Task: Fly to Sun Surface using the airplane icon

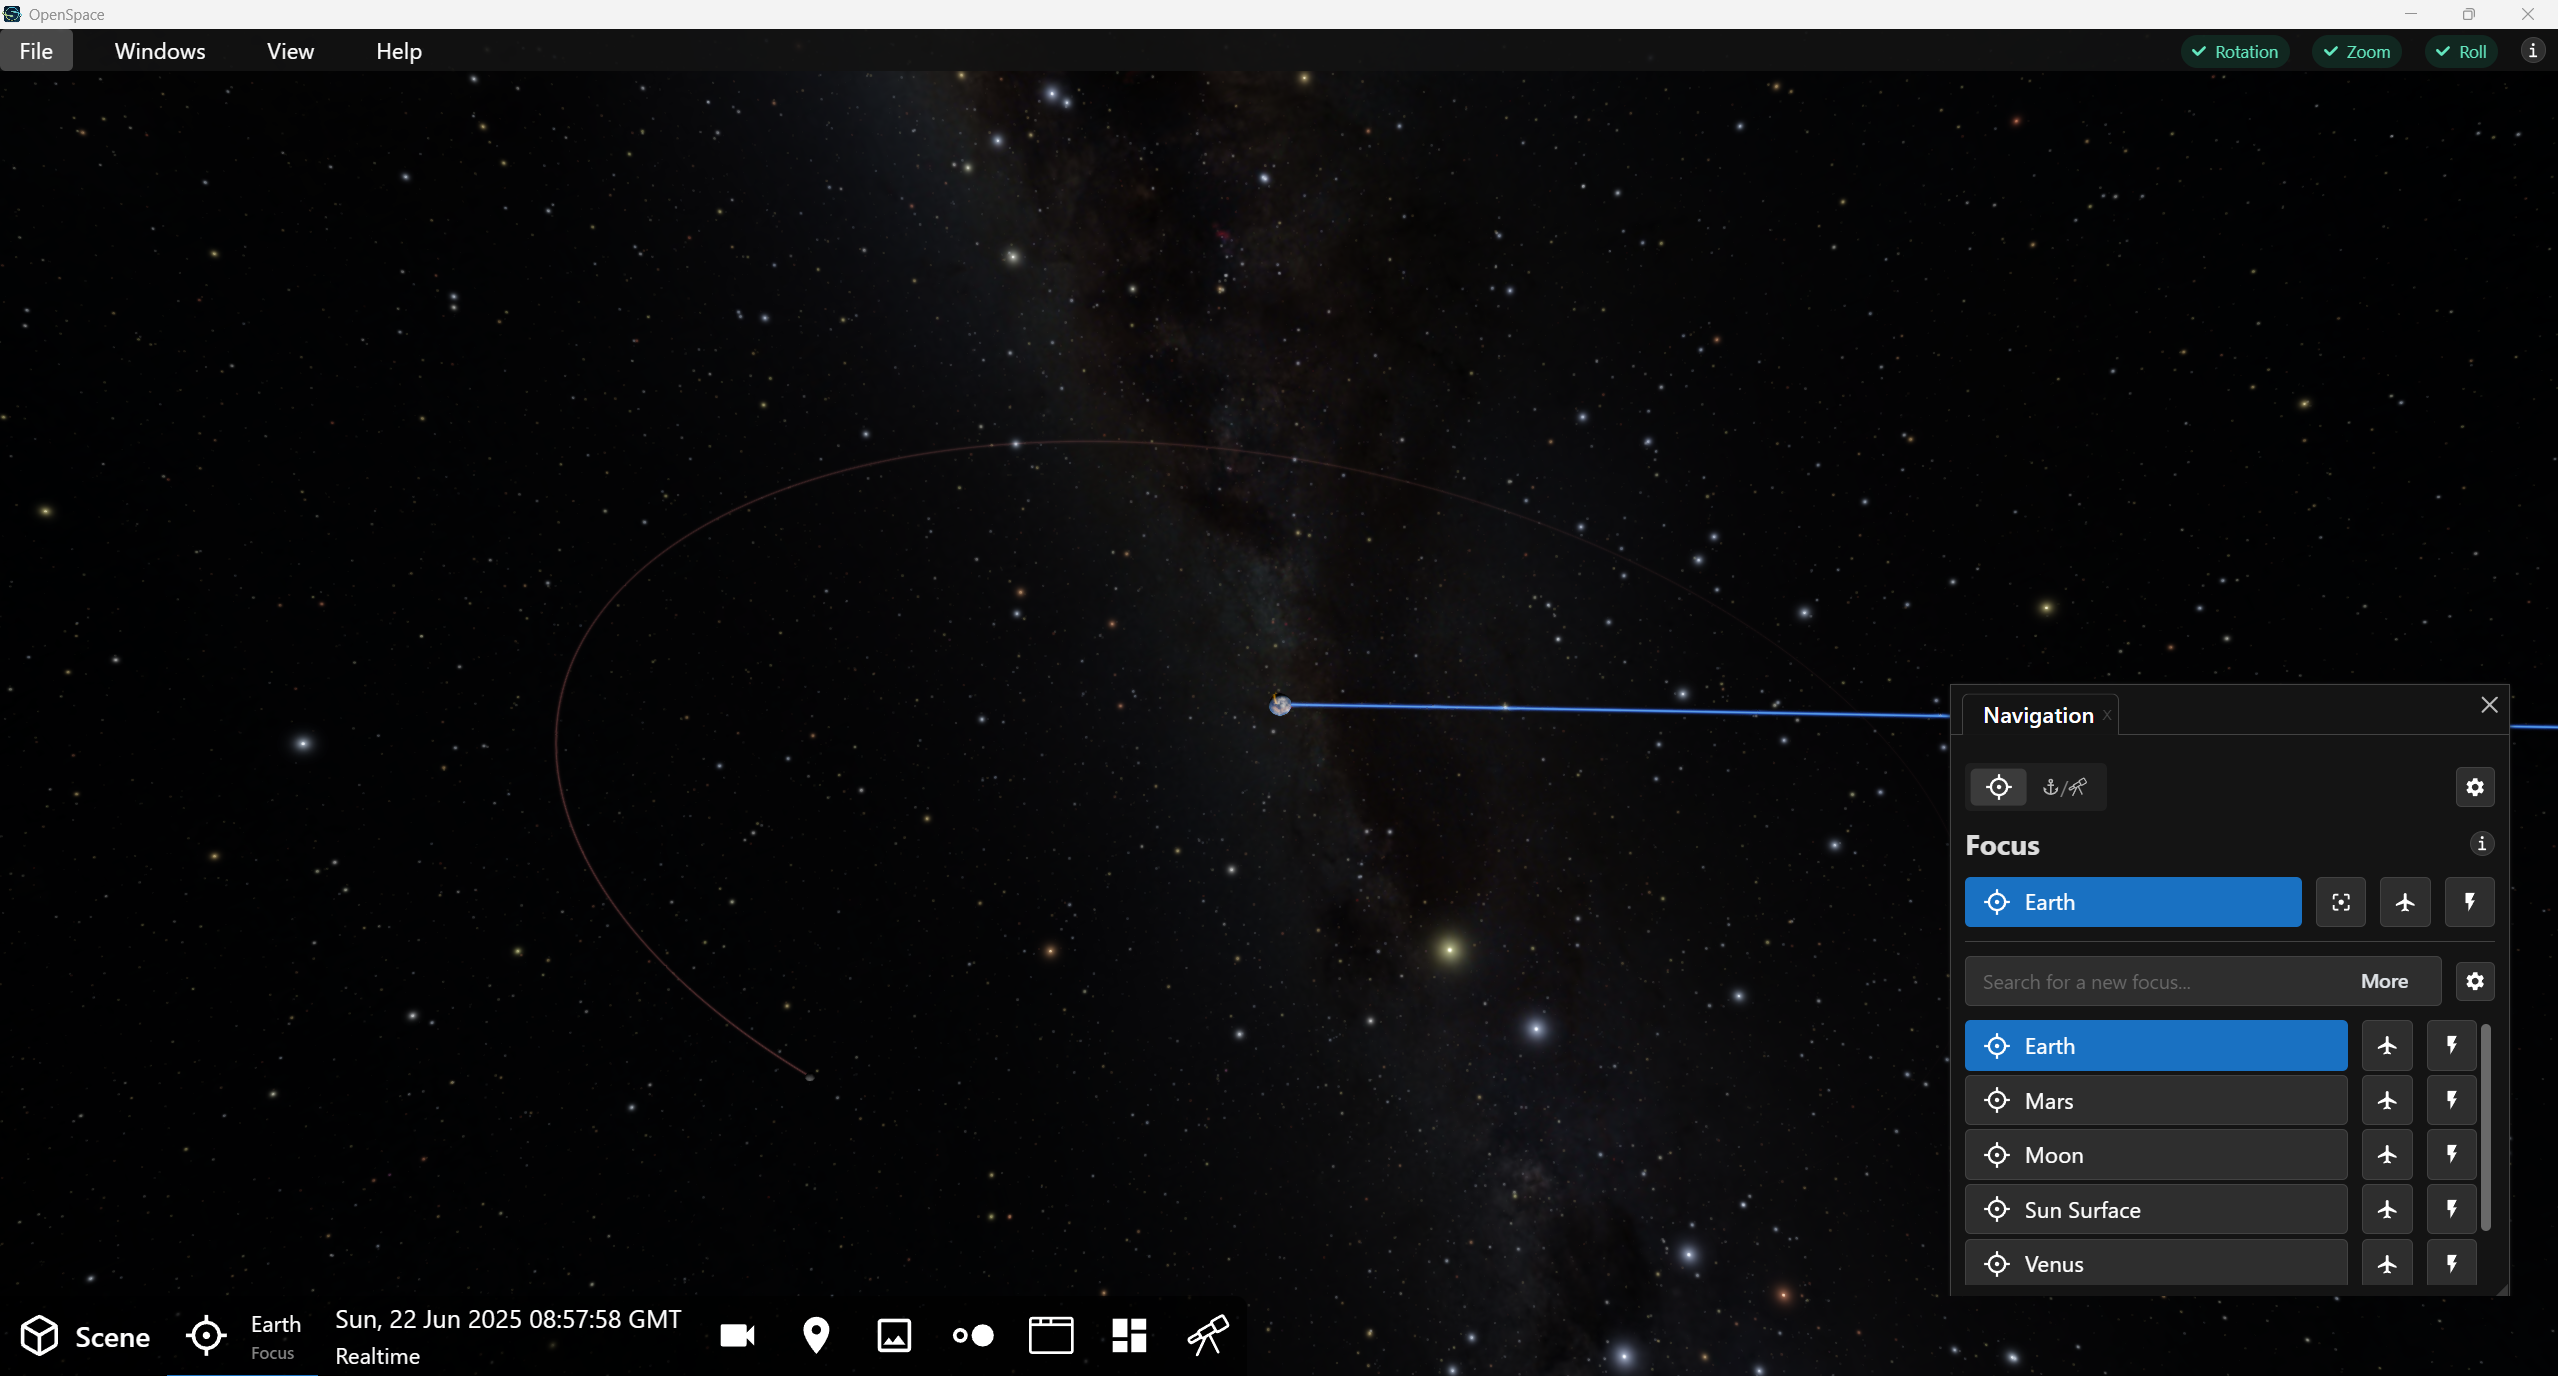Action: click(2387, 1210)
